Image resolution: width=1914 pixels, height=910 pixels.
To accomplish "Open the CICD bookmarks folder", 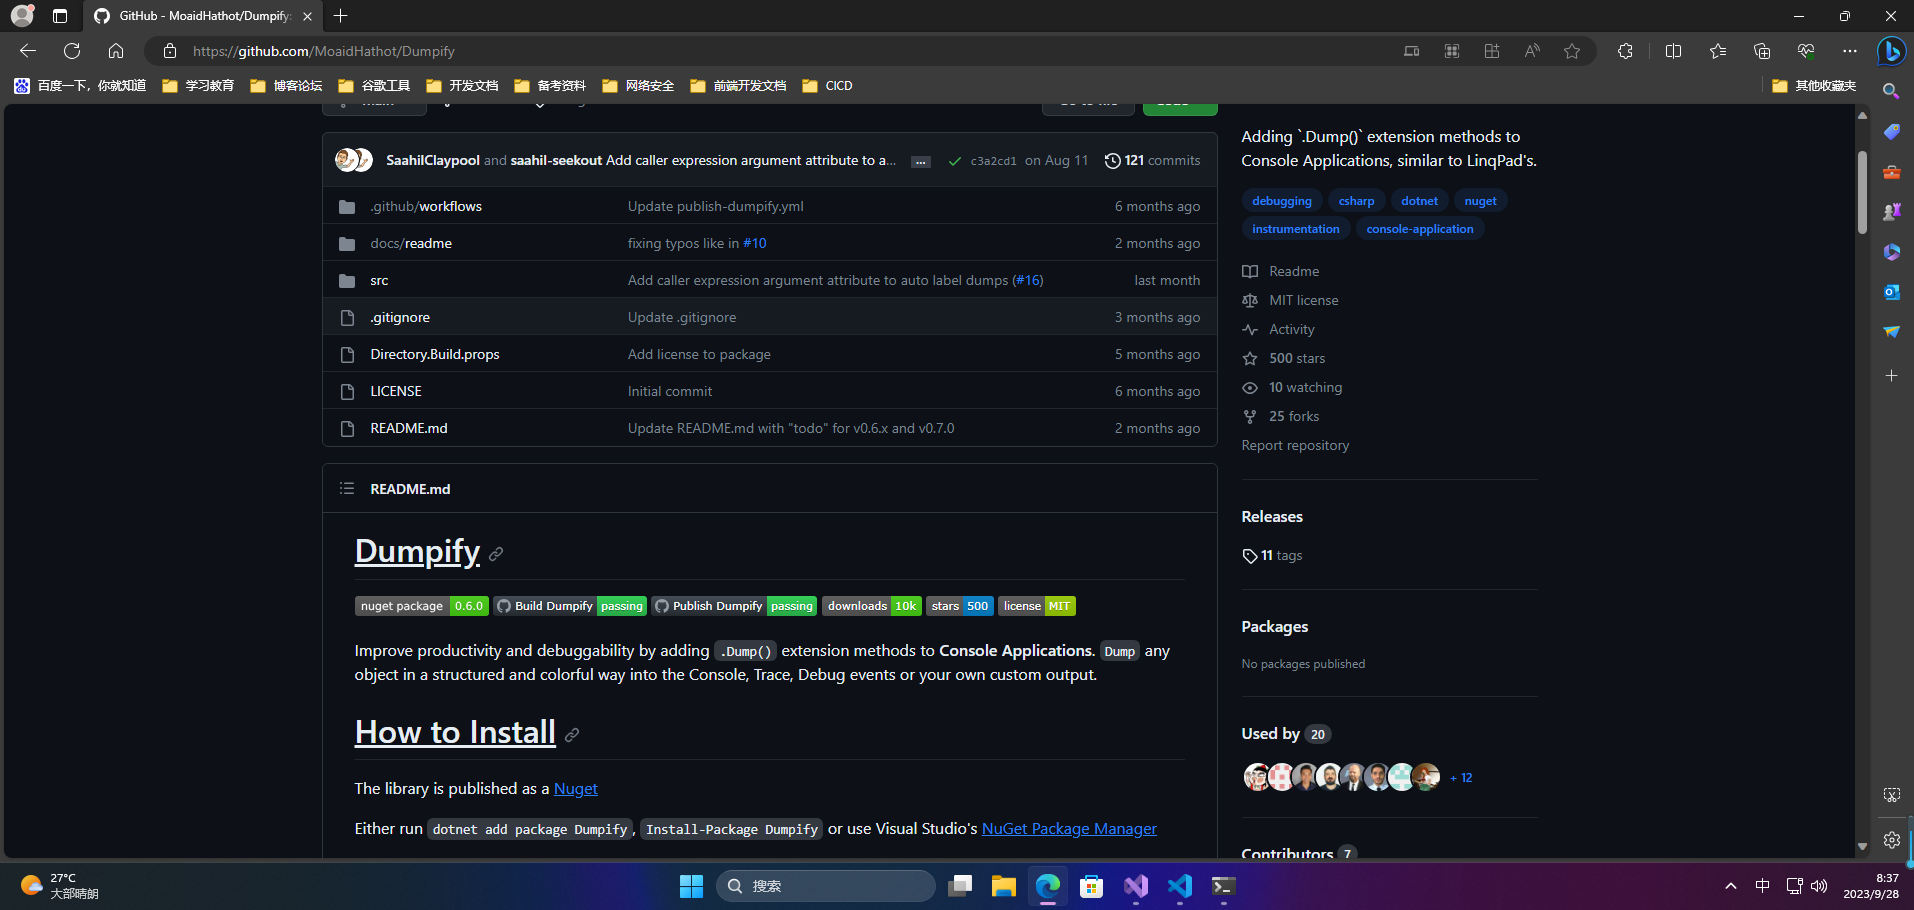I will tap(828, 86).
